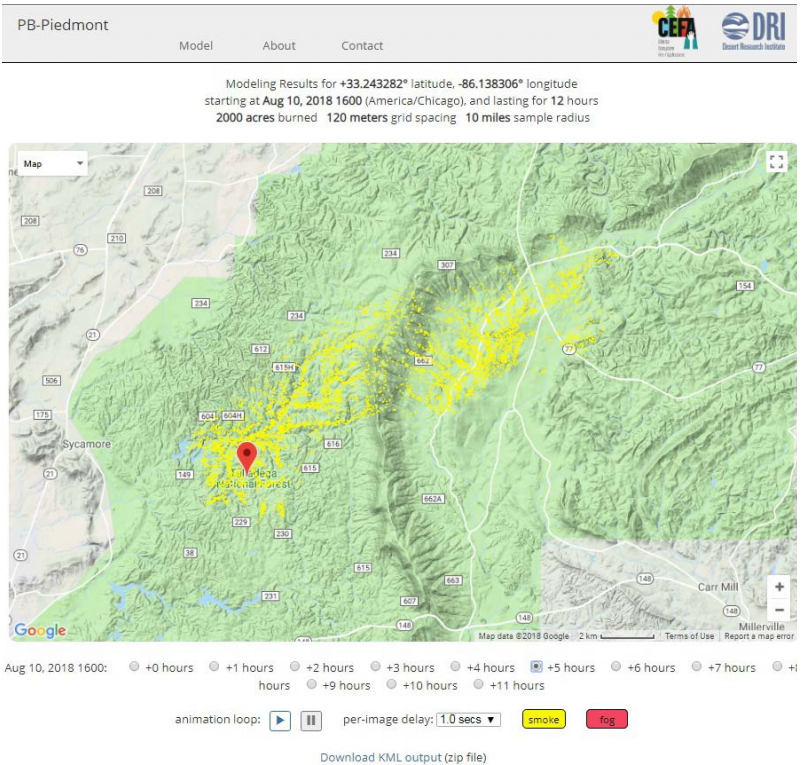
Task: Select the +7 hours radio button
Action: click(697, 666)
